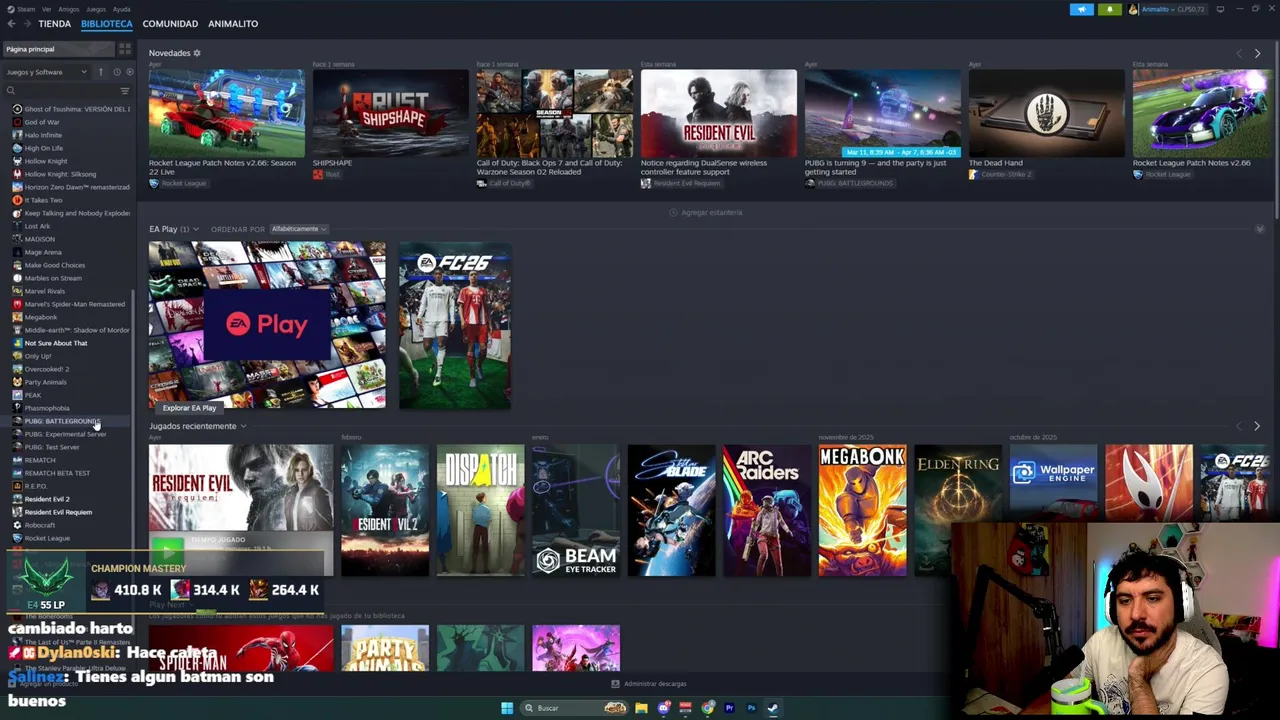1280x720 pixels.
Task: Open File Explorer from the taskbar
Action: pyautogui.click(x=641, y=708)
